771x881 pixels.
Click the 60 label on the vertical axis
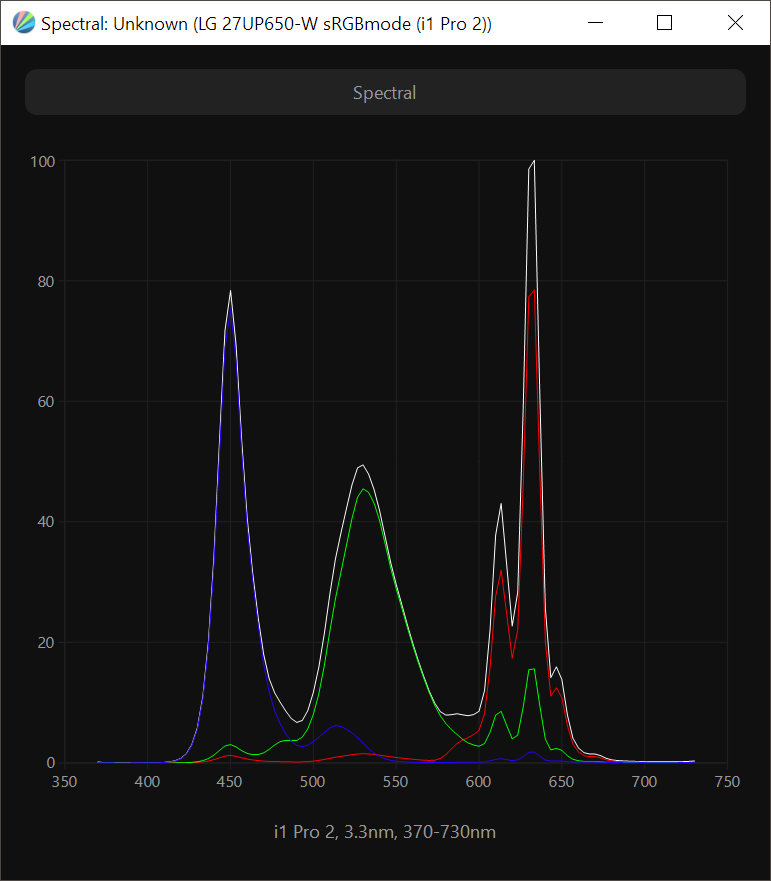pos(46,402)
